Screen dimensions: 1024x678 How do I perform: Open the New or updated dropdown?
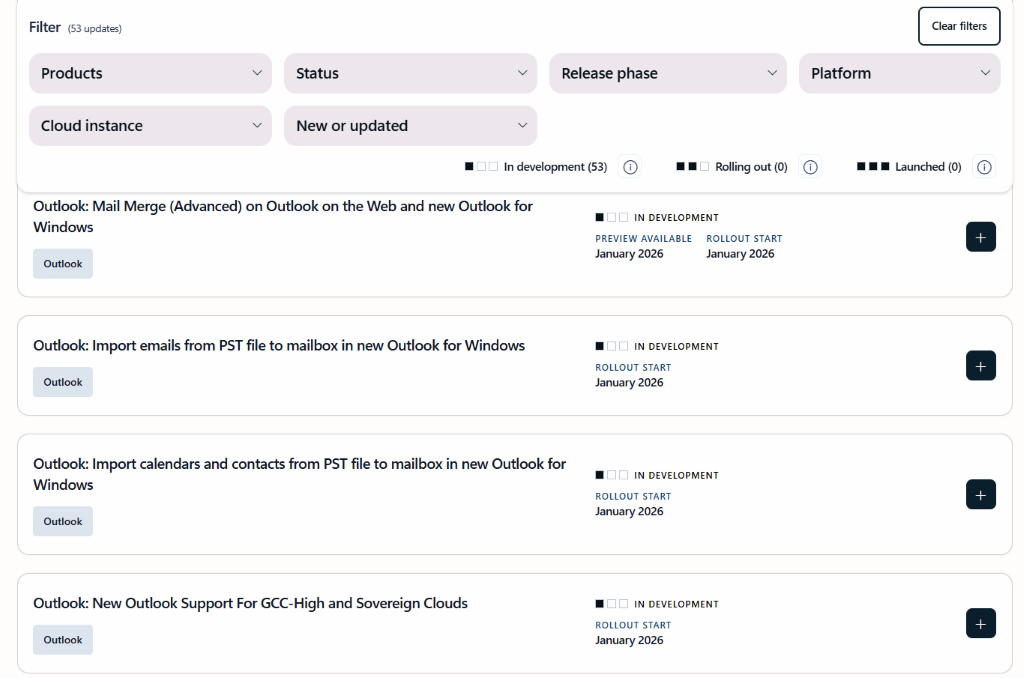click(410, 125)
